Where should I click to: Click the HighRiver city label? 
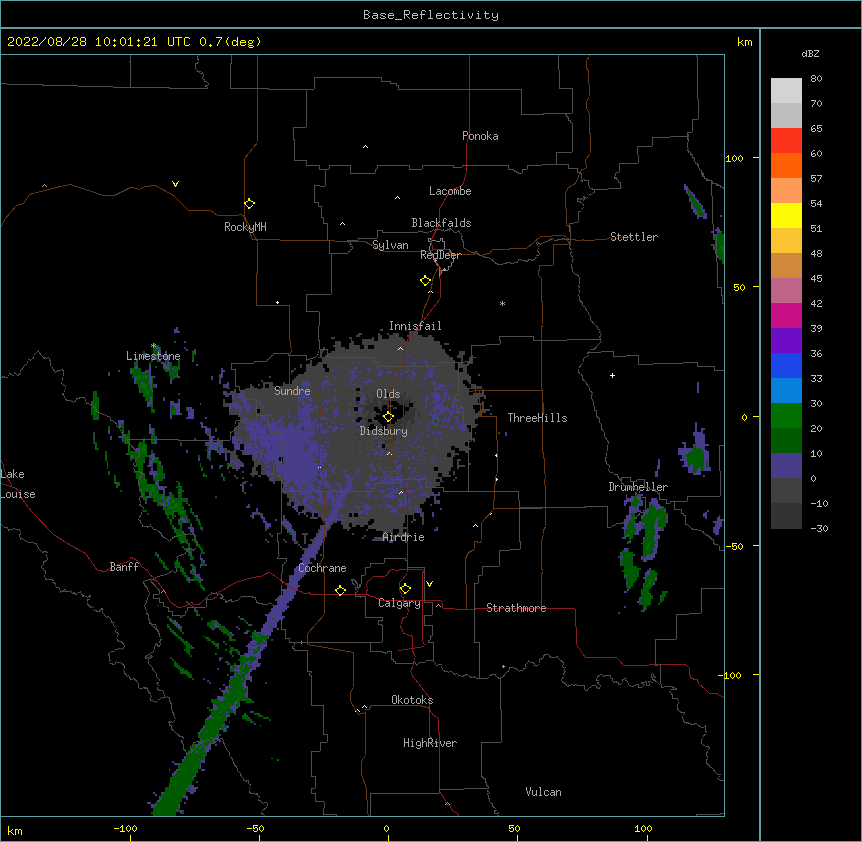point(430,743)
